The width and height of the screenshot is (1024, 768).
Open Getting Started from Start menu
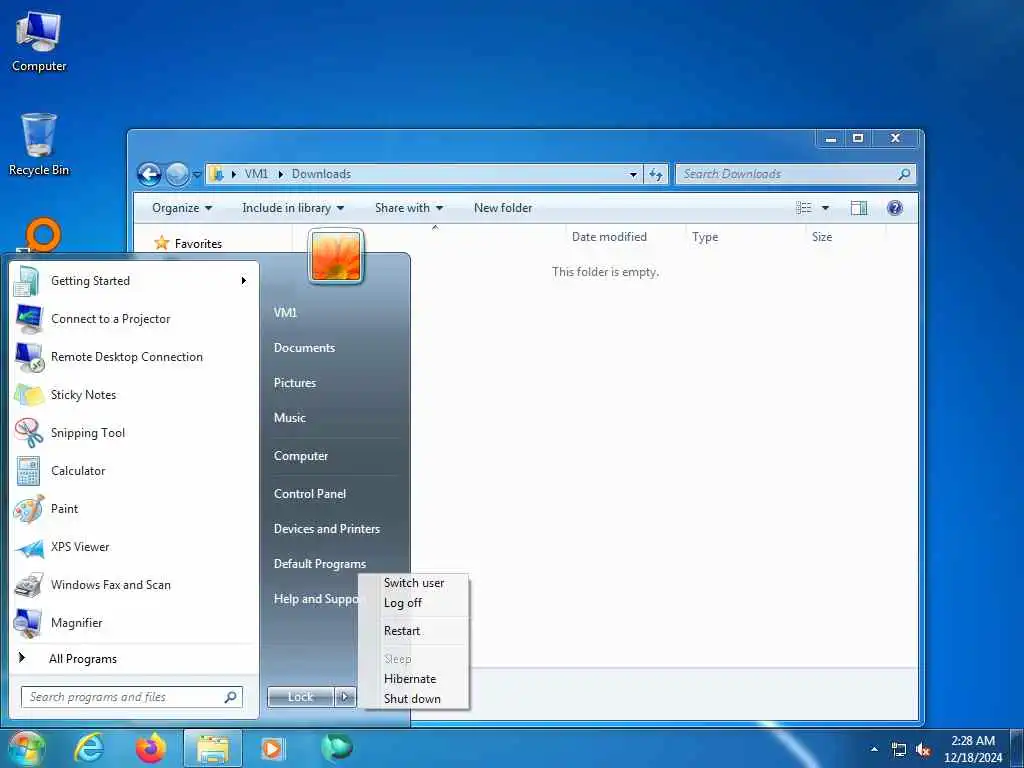pyautogui.click(x=133, y=281)
